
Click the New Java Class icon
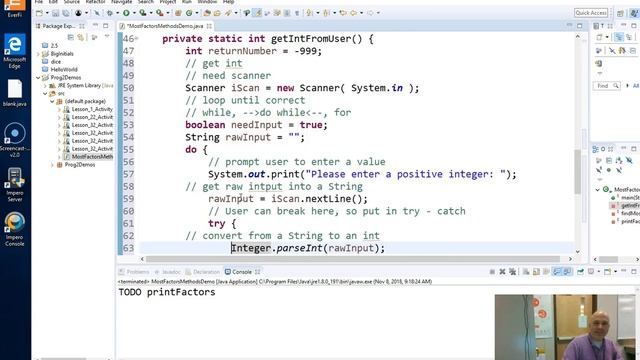tap(189, 13)
